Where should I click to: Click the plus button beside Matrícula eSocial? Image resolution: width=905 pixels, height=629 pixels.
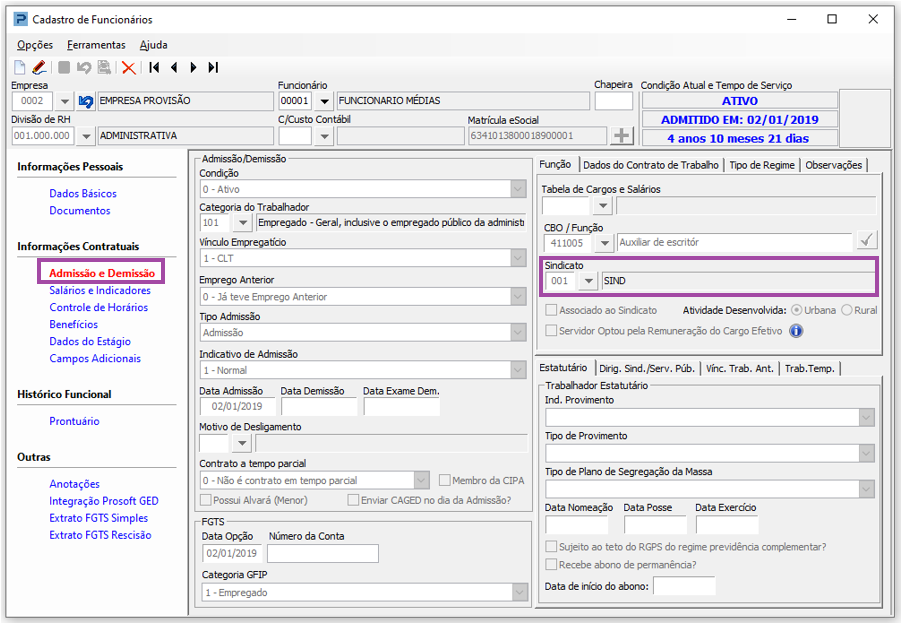[x=622, y=136]
